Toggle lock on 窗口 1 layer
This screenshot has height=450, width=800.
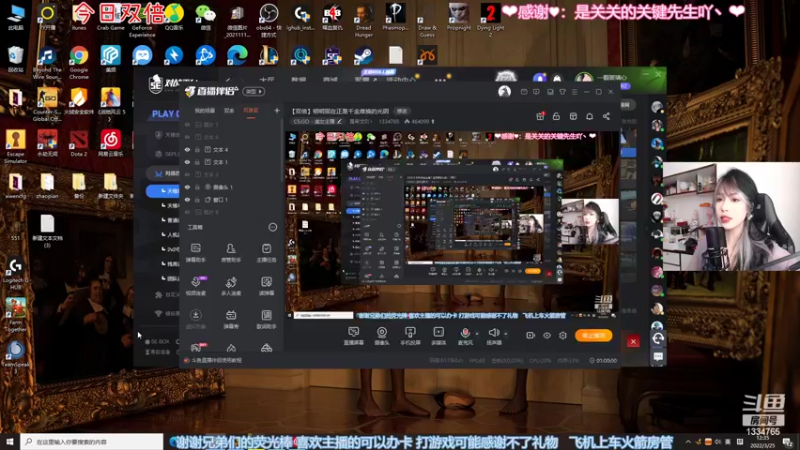click(197, 199)
